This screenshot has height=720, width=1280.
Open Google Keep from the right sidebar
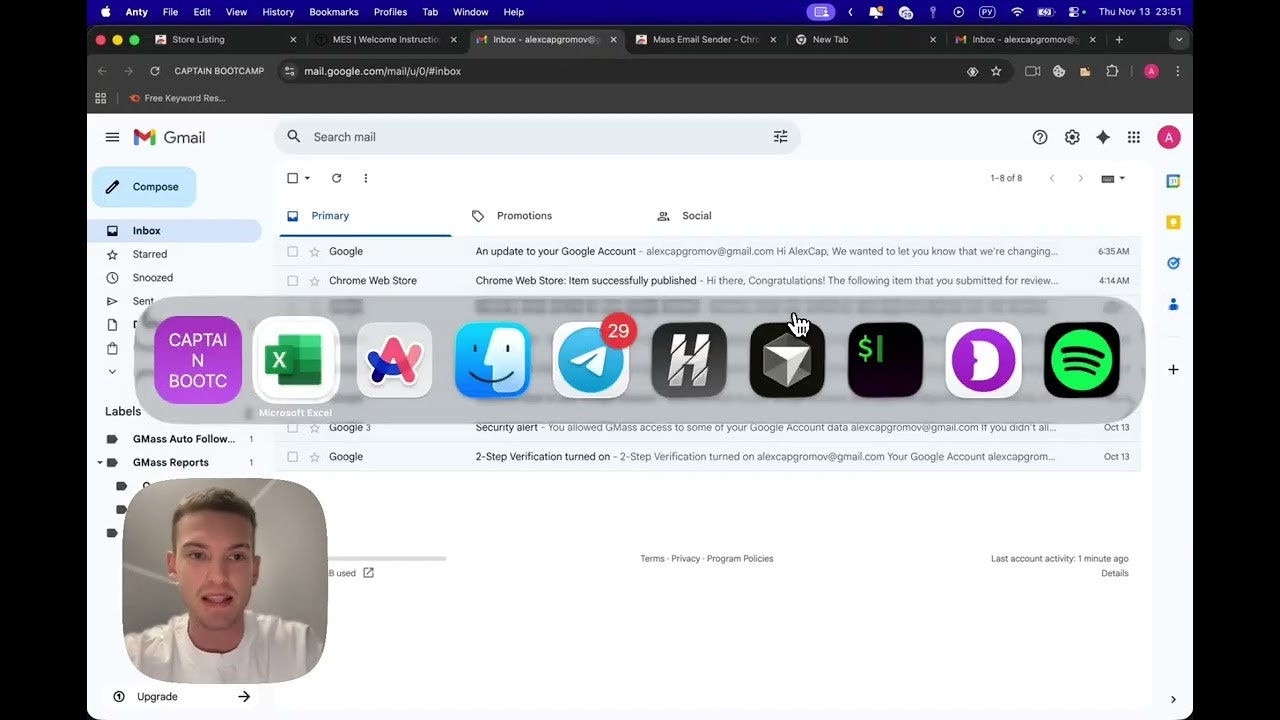point(1172,222)
